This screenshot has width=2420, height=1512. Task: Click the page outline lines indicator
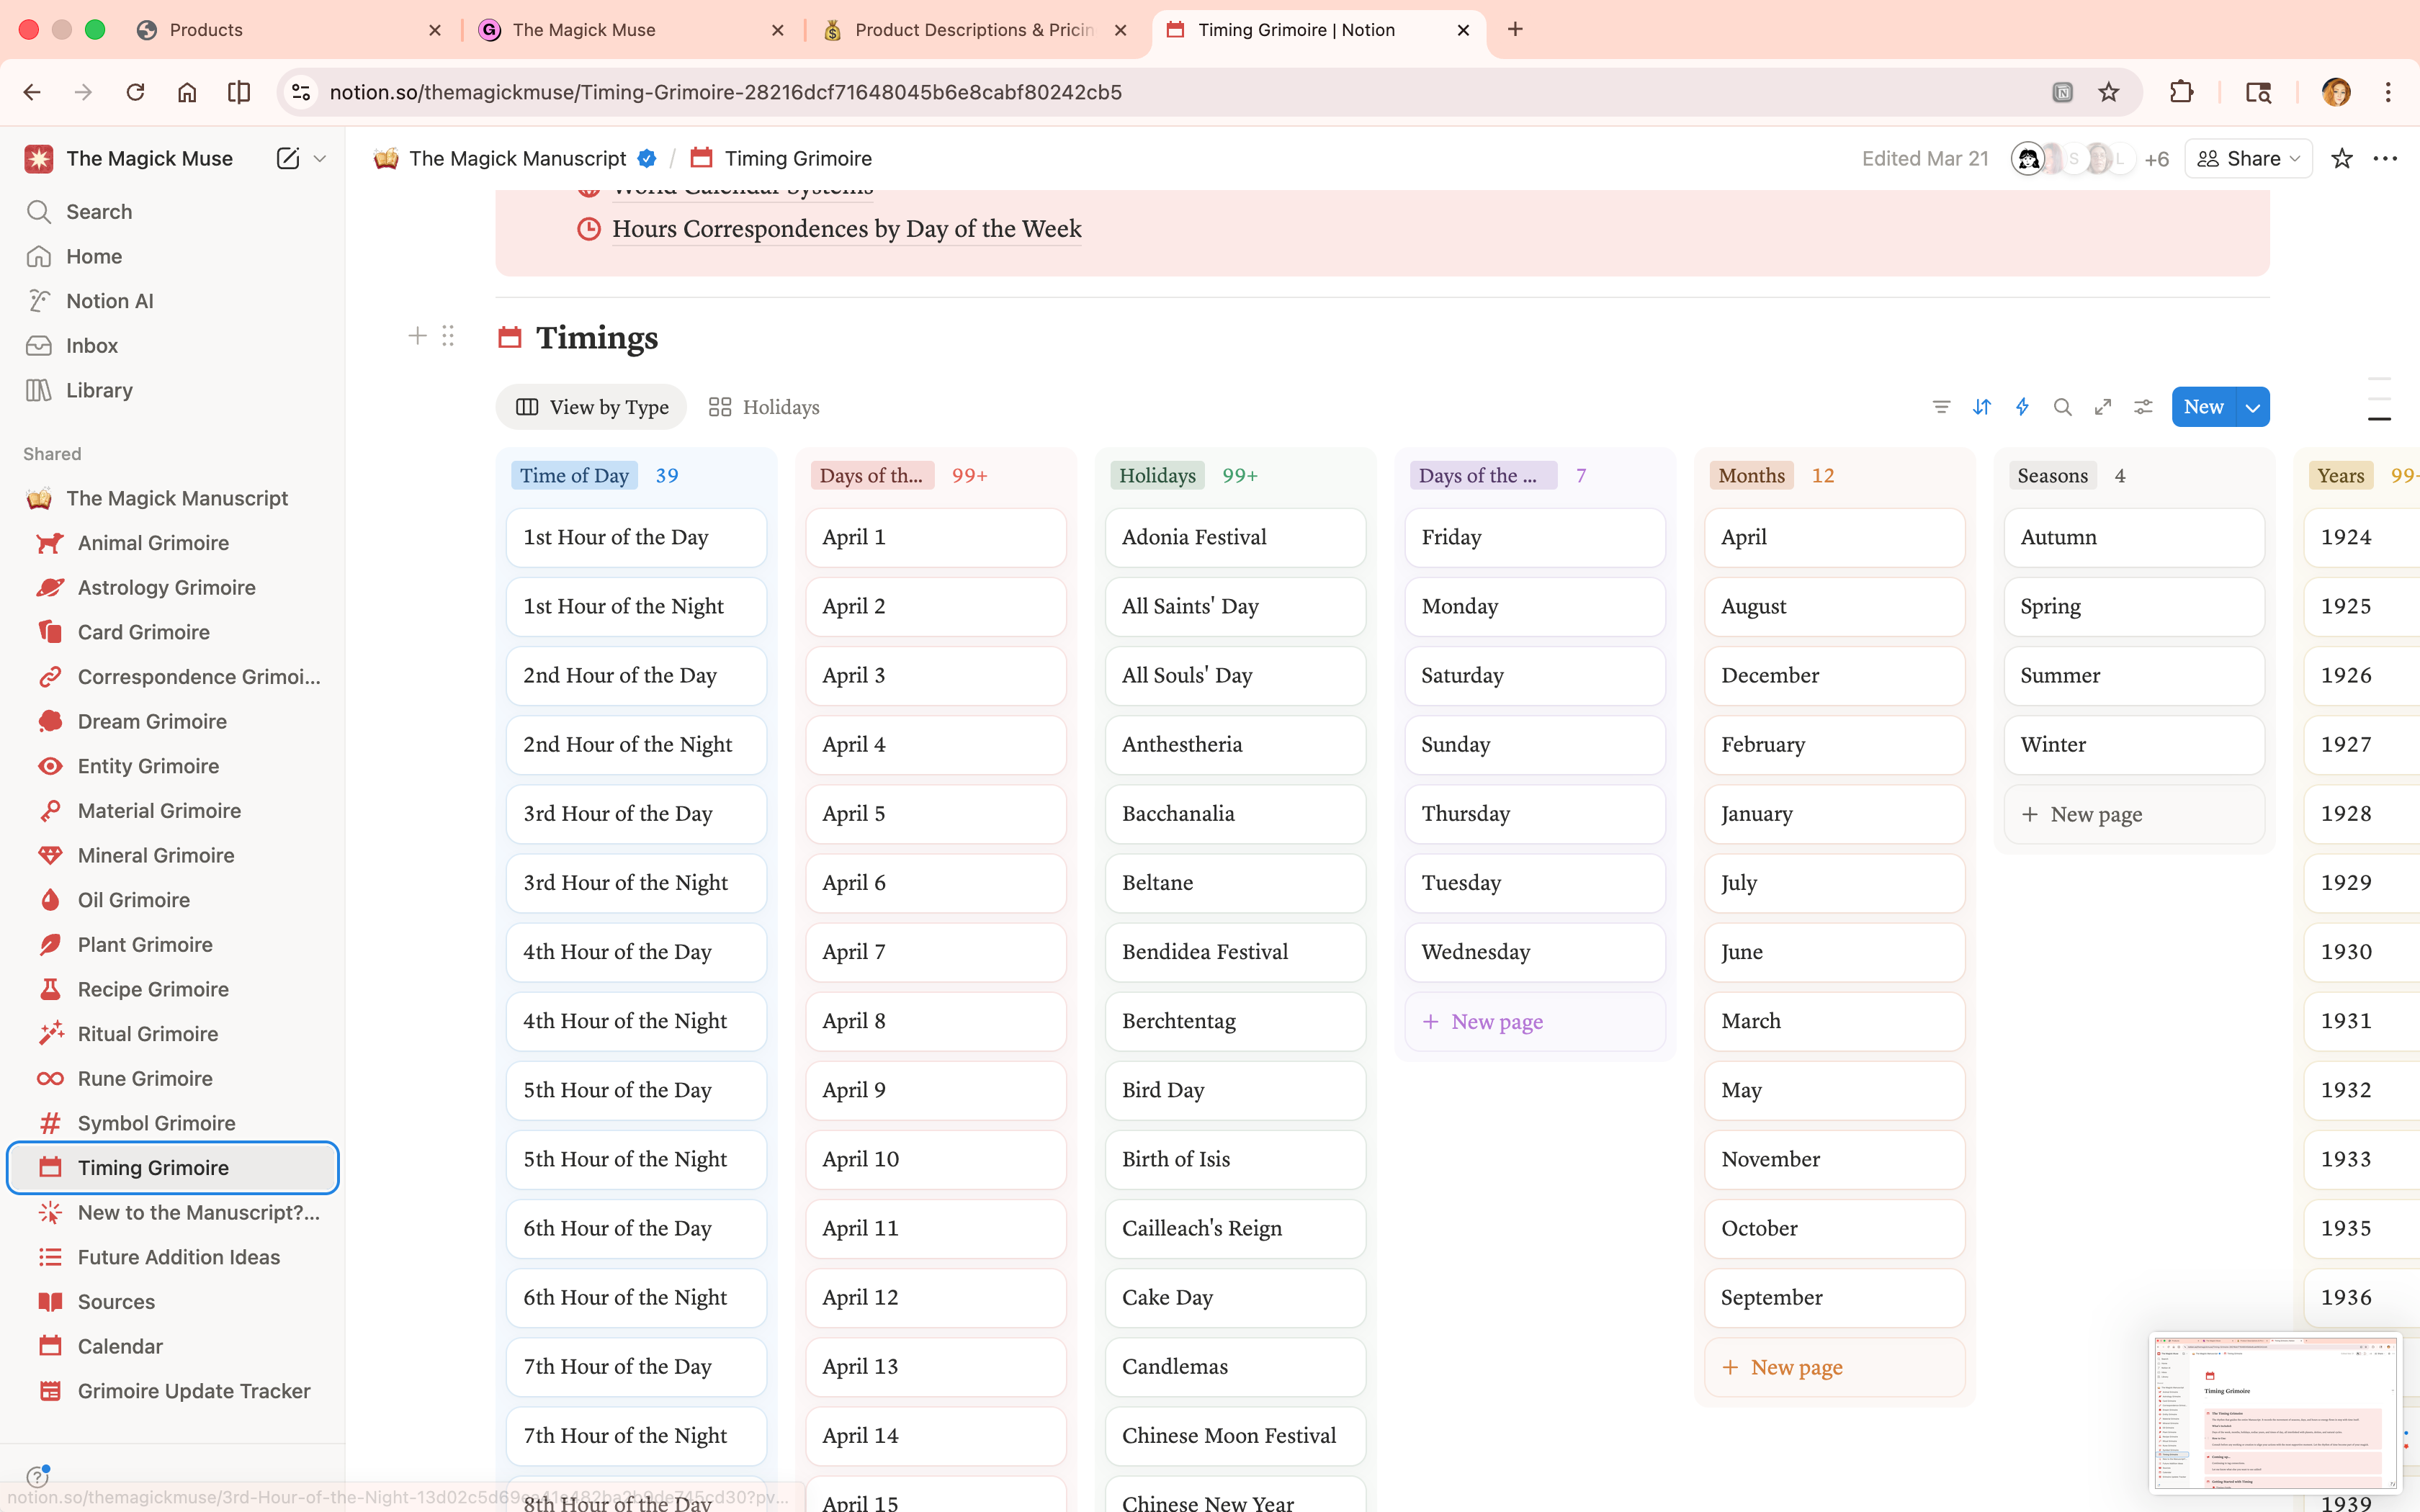(2379, 400)
